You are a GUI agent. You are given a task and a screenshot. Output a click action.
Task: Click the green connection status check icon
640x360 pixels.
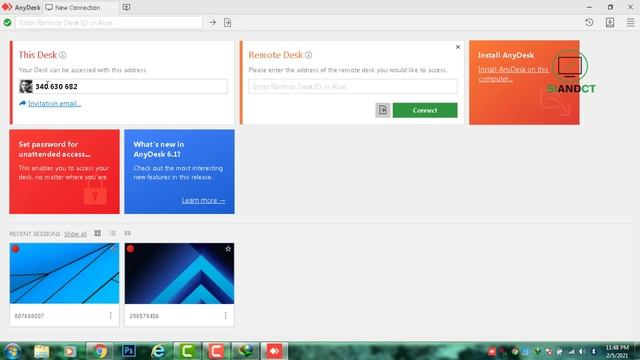click(7, 22)
